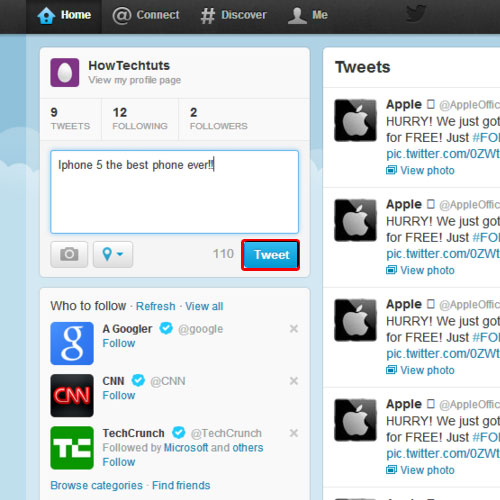This screenshot has width=500, height=500.
Task: Click the Tweets timeline heading
Action: point(363,67)
